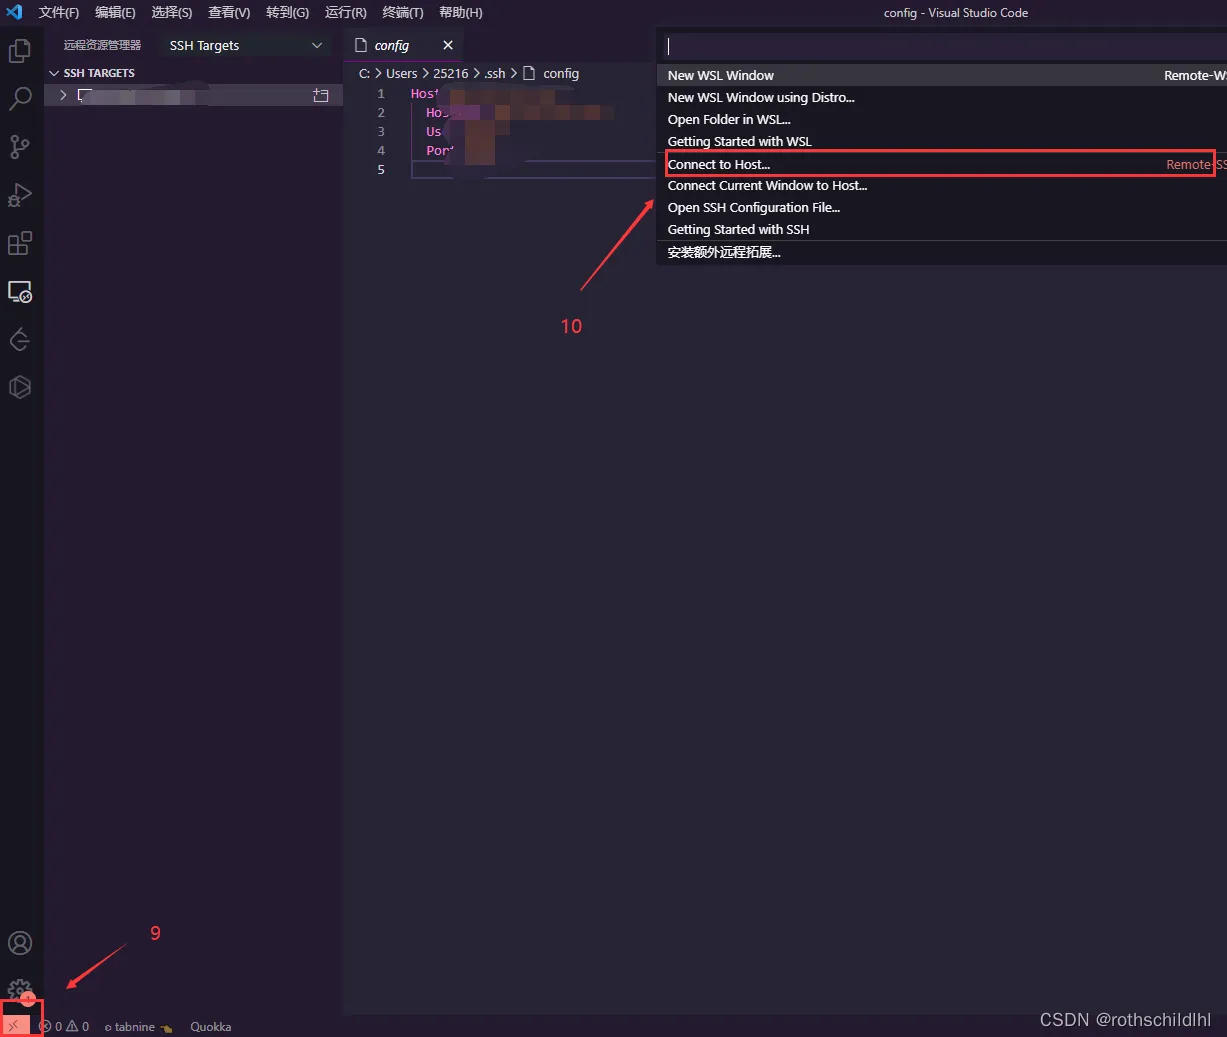Click the command palette input field

pos(945,46)
